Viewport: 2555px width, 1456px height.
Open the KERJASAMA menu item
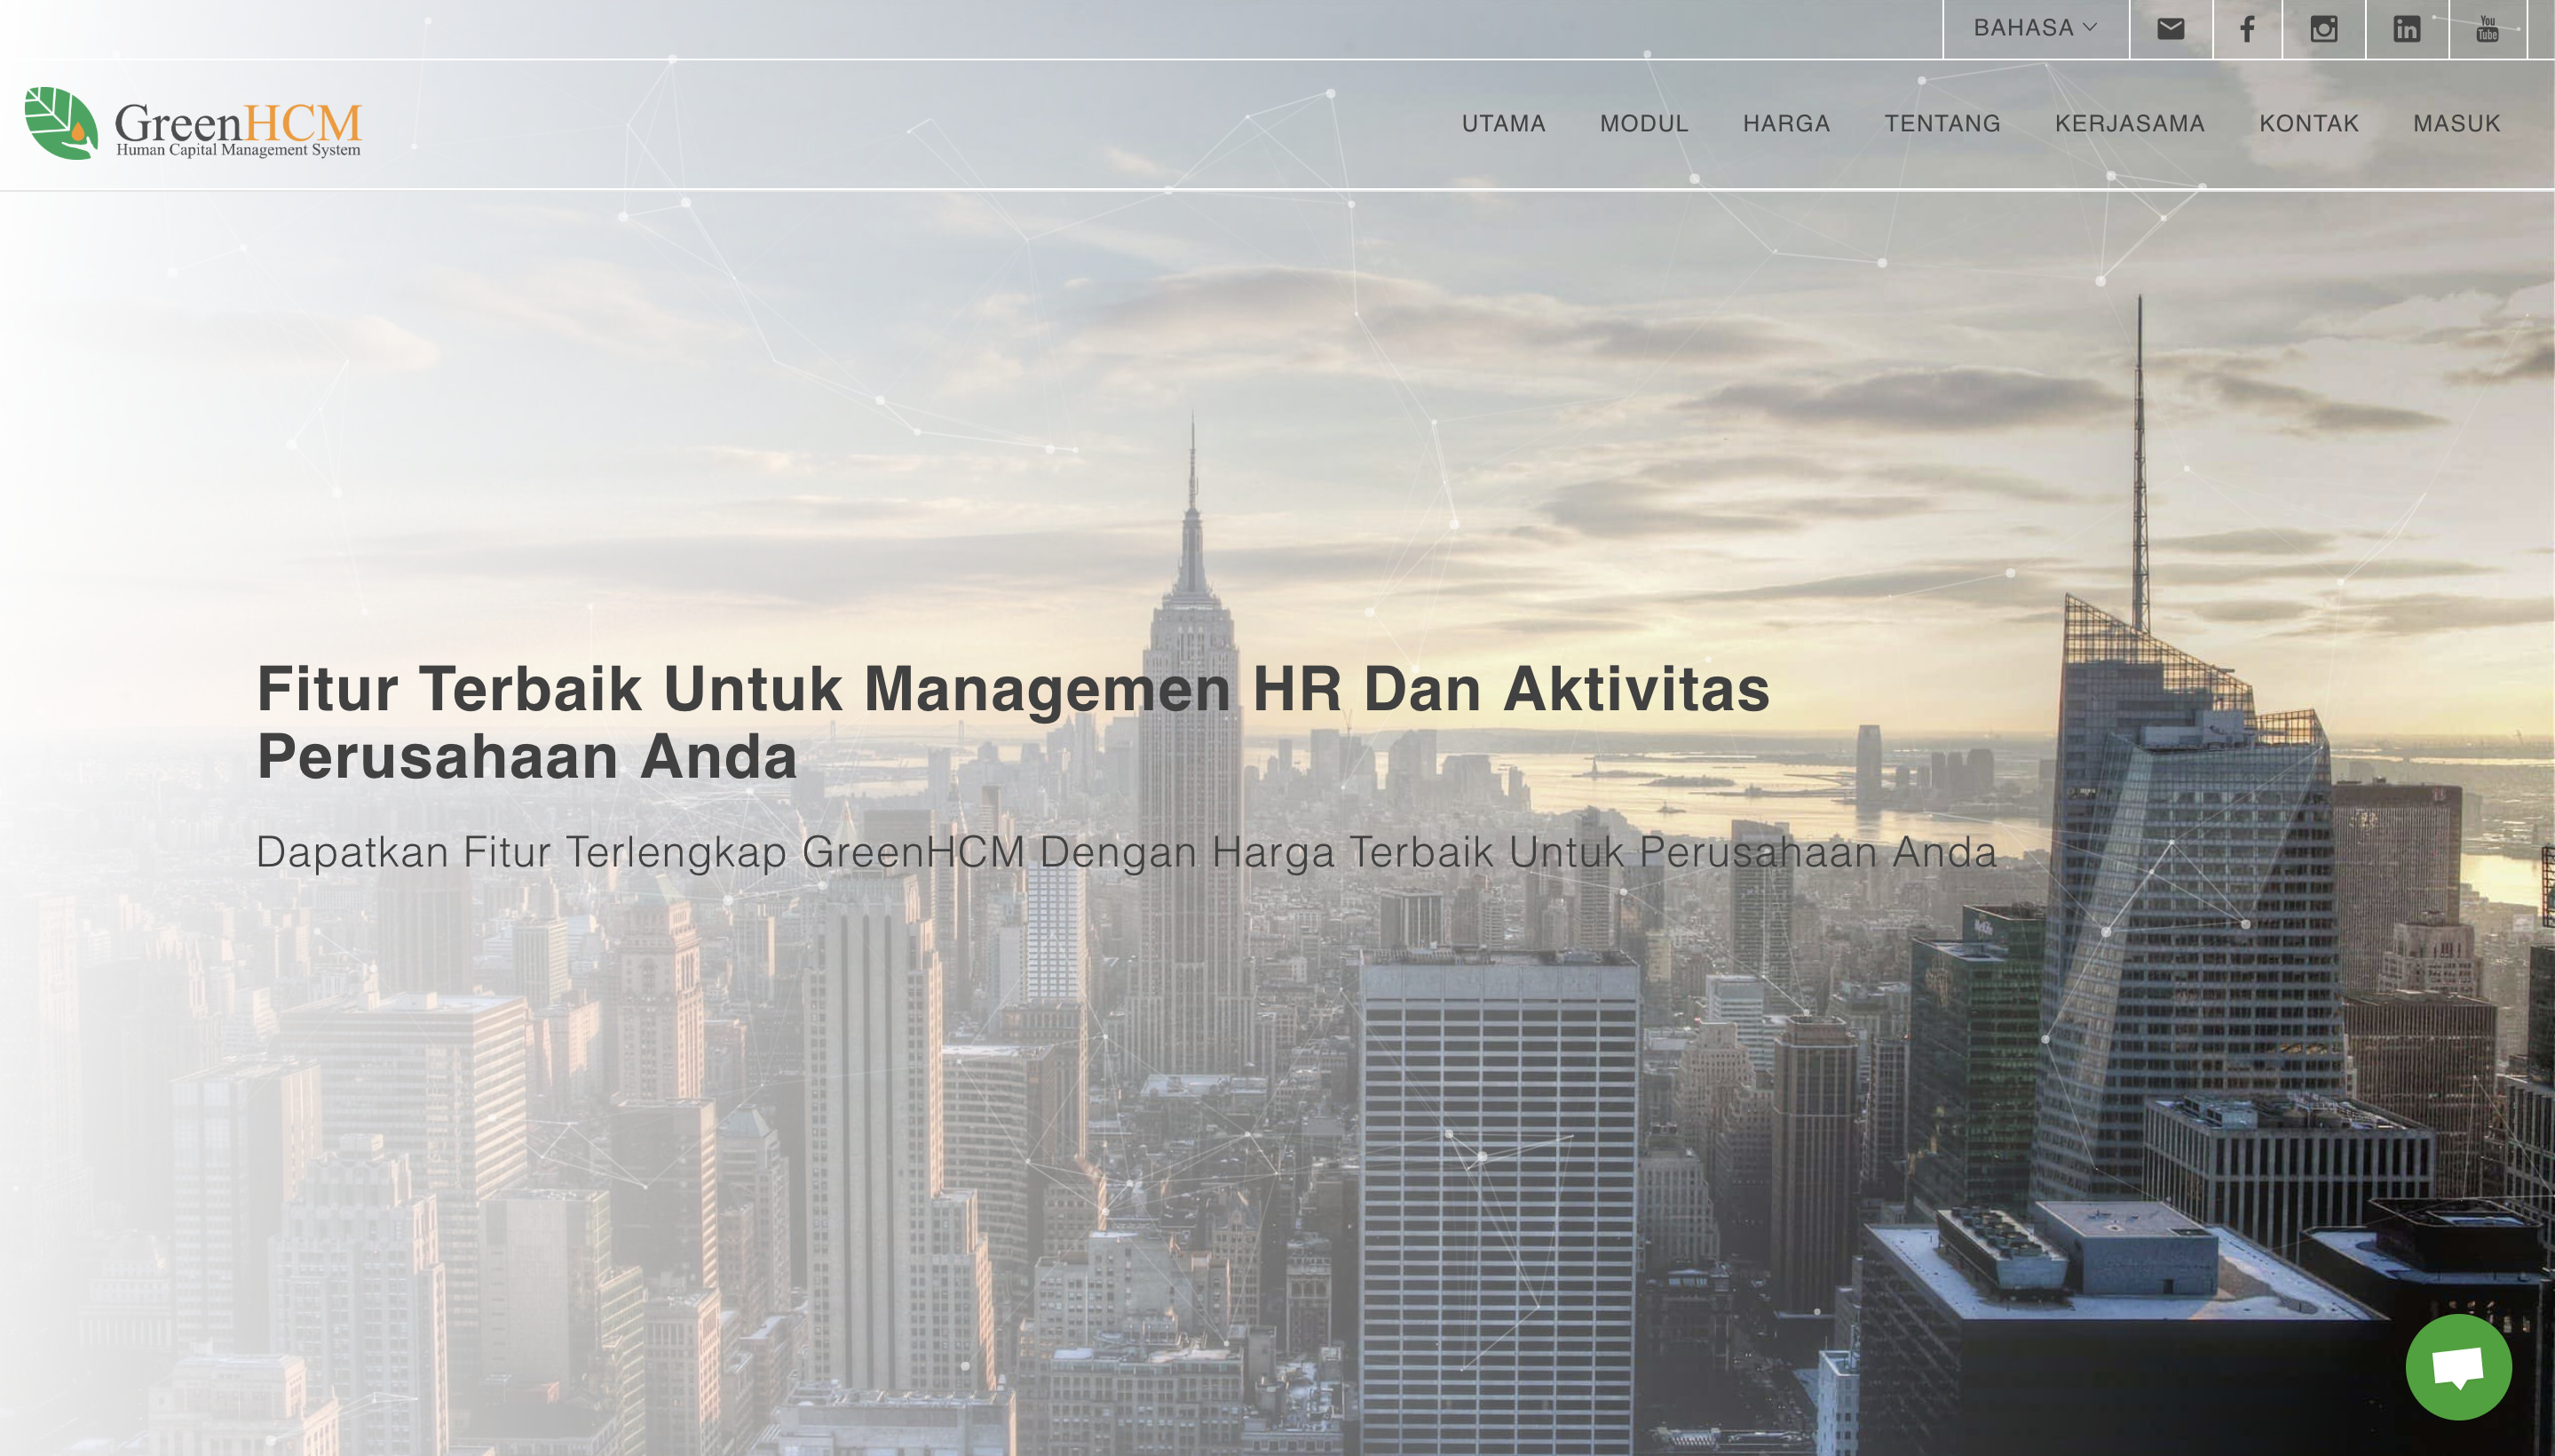2129,124
